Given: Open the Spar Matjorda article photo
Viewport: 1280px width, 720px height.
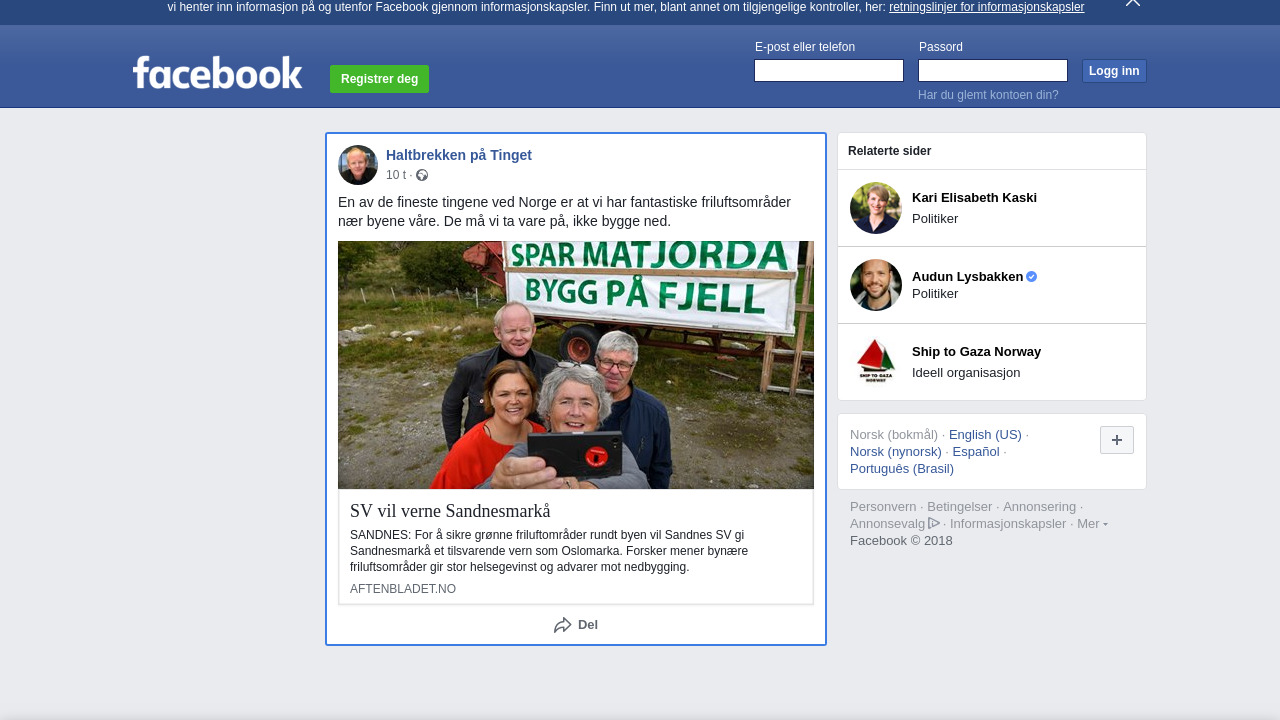Looking at the screenshot, I should [x=576, y=365].
